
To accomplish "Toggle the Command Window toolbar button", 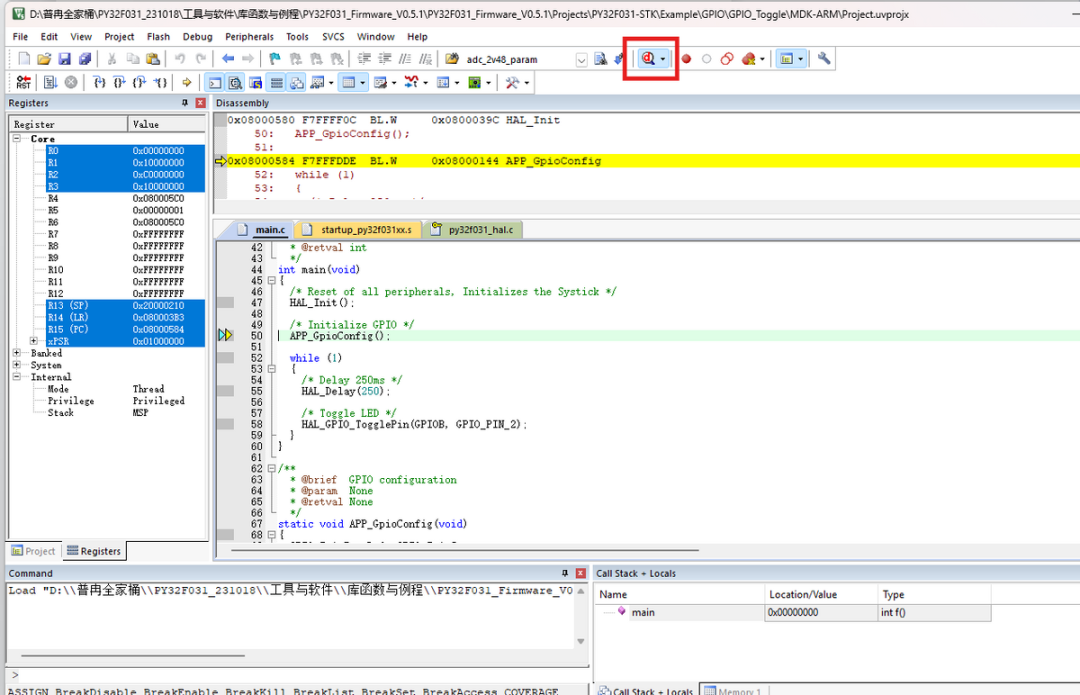I will [x=215, y=82].
